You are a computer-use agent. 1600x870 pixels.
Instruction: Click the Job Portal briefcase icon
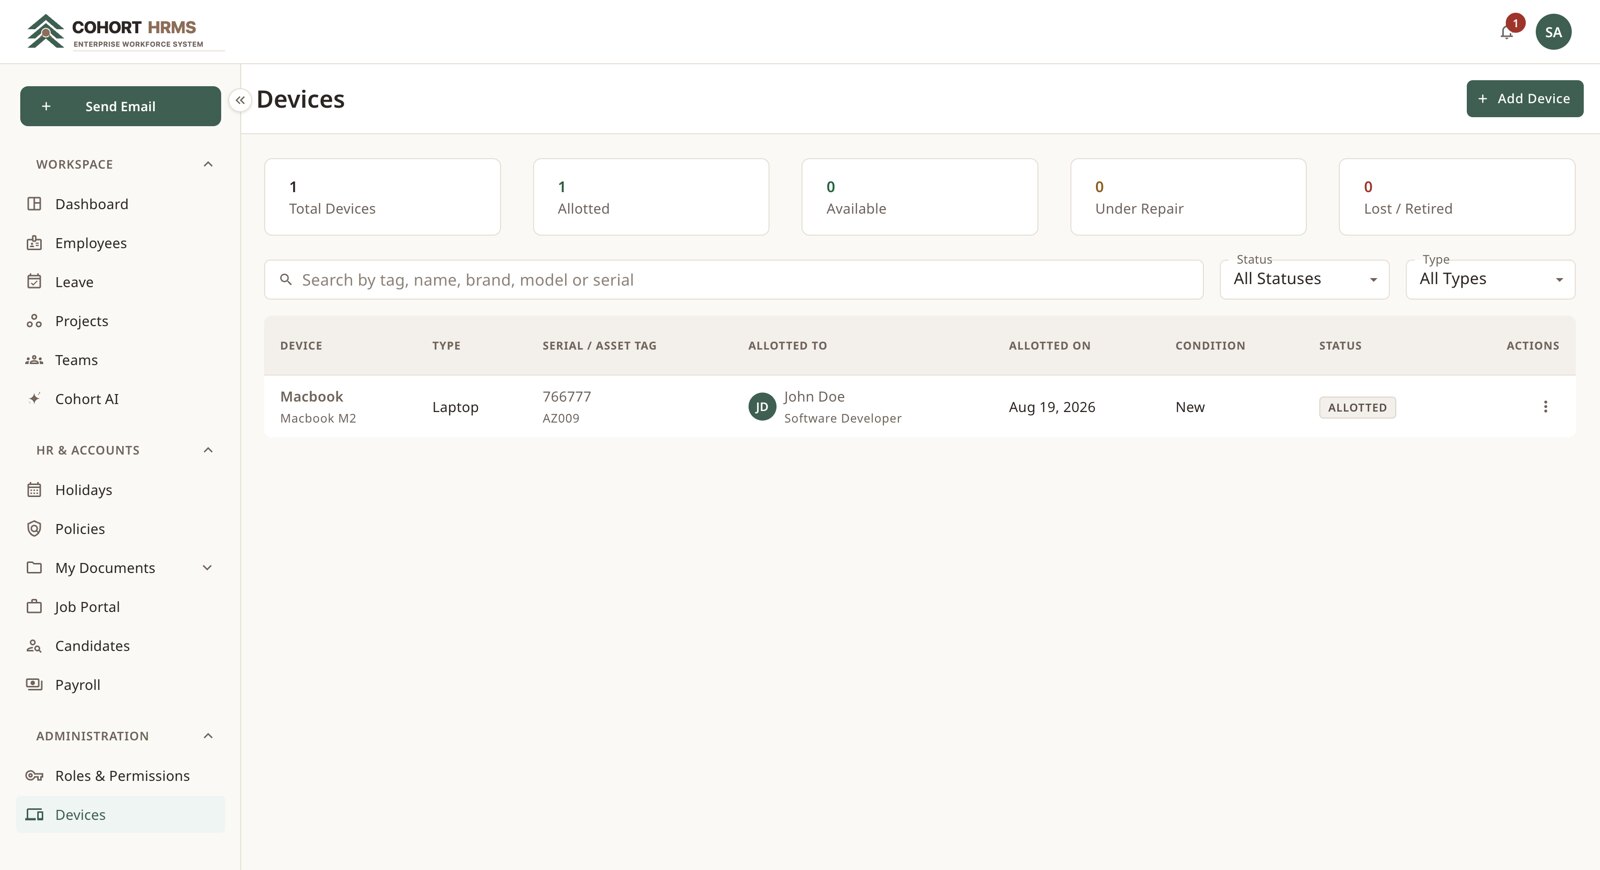point(34,607)
